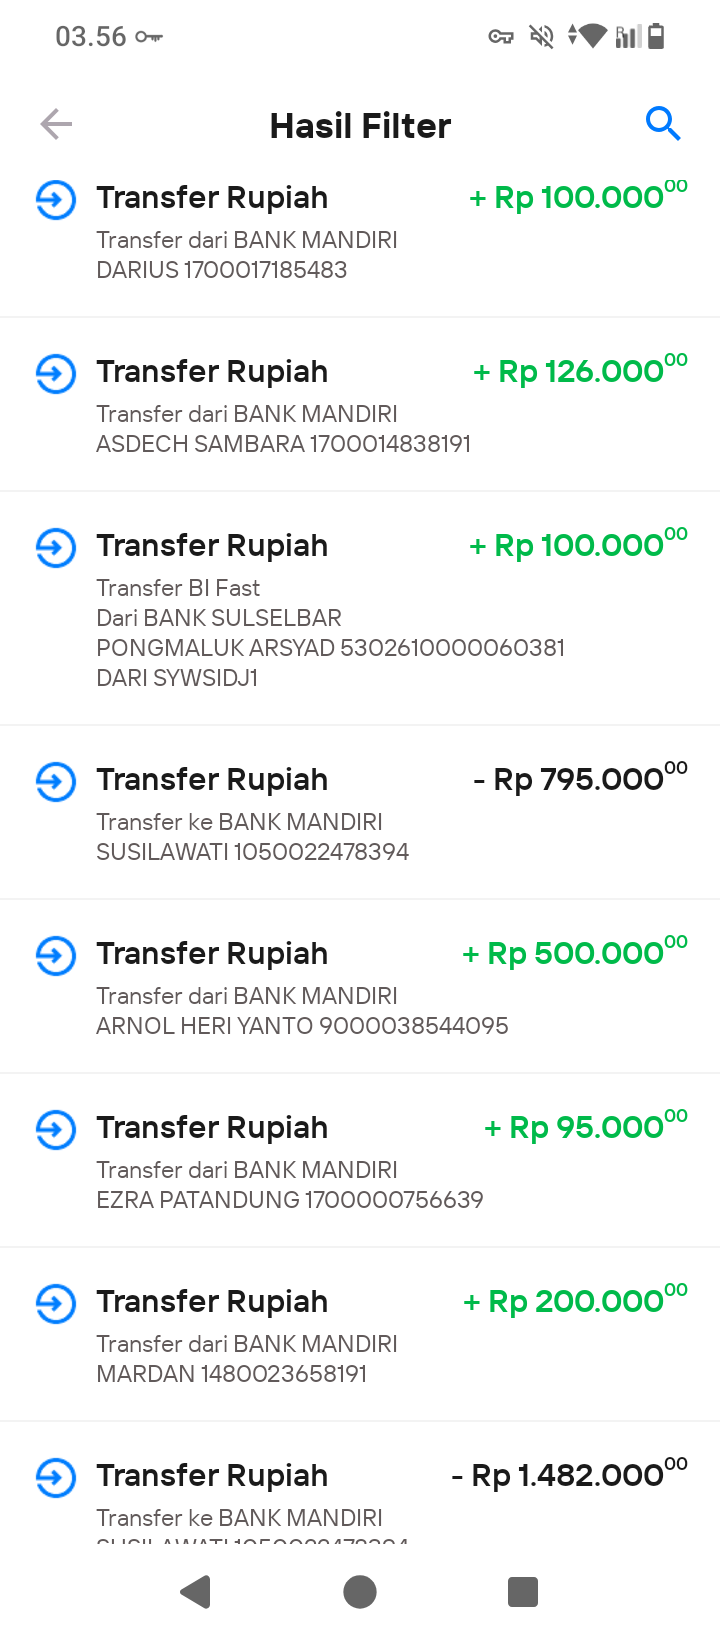Tap the back arrow in header
Image resolution: width=720 pixels, height=1640 pixels.
click(x=56, y=124)
